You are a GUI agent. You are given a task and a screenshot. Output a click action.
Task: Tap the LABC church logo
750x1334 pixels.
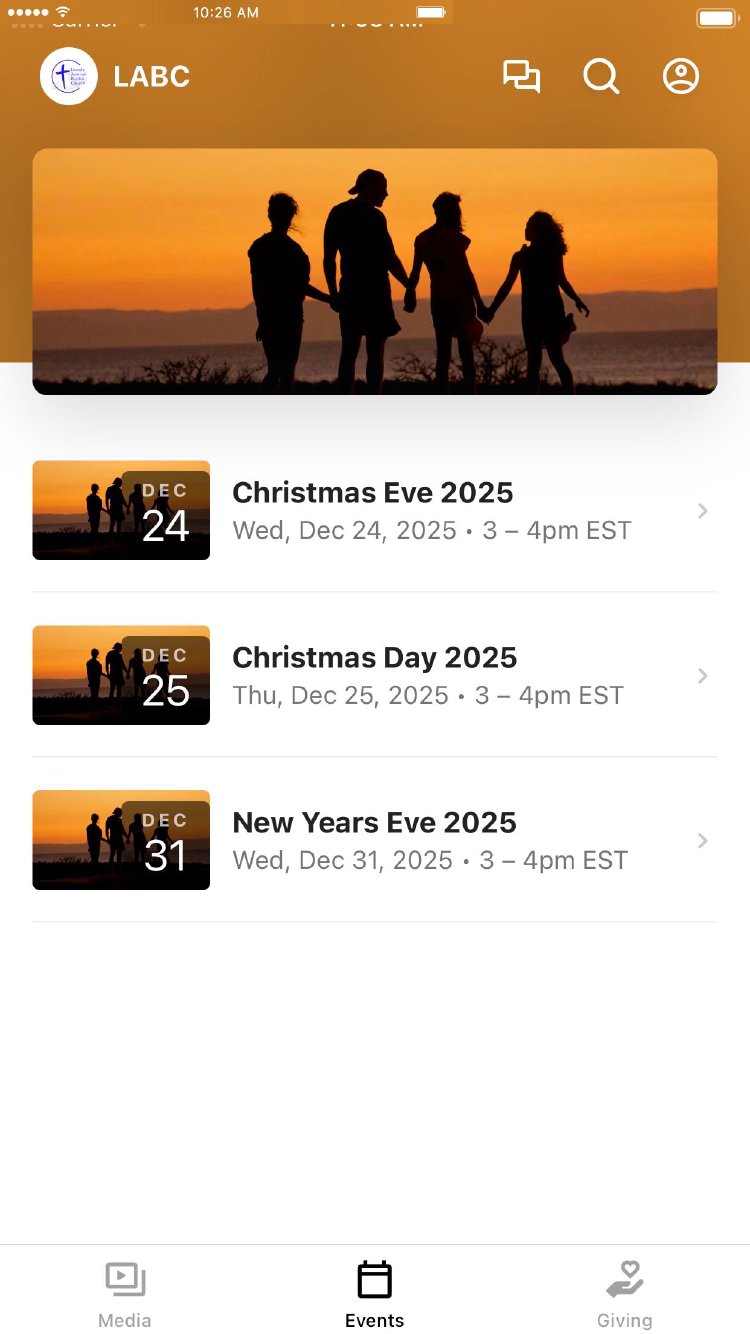69,76
